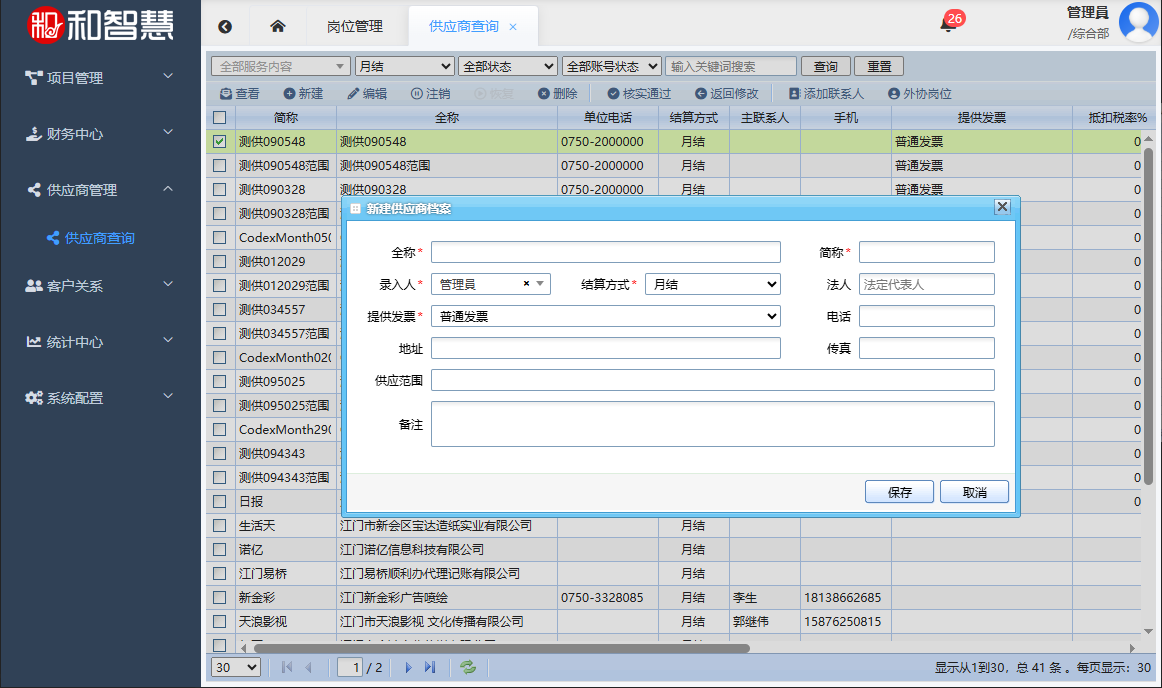Check the 天浪影视 row checkbox
The image size is (1162, 688).
[x=219, y=621]
